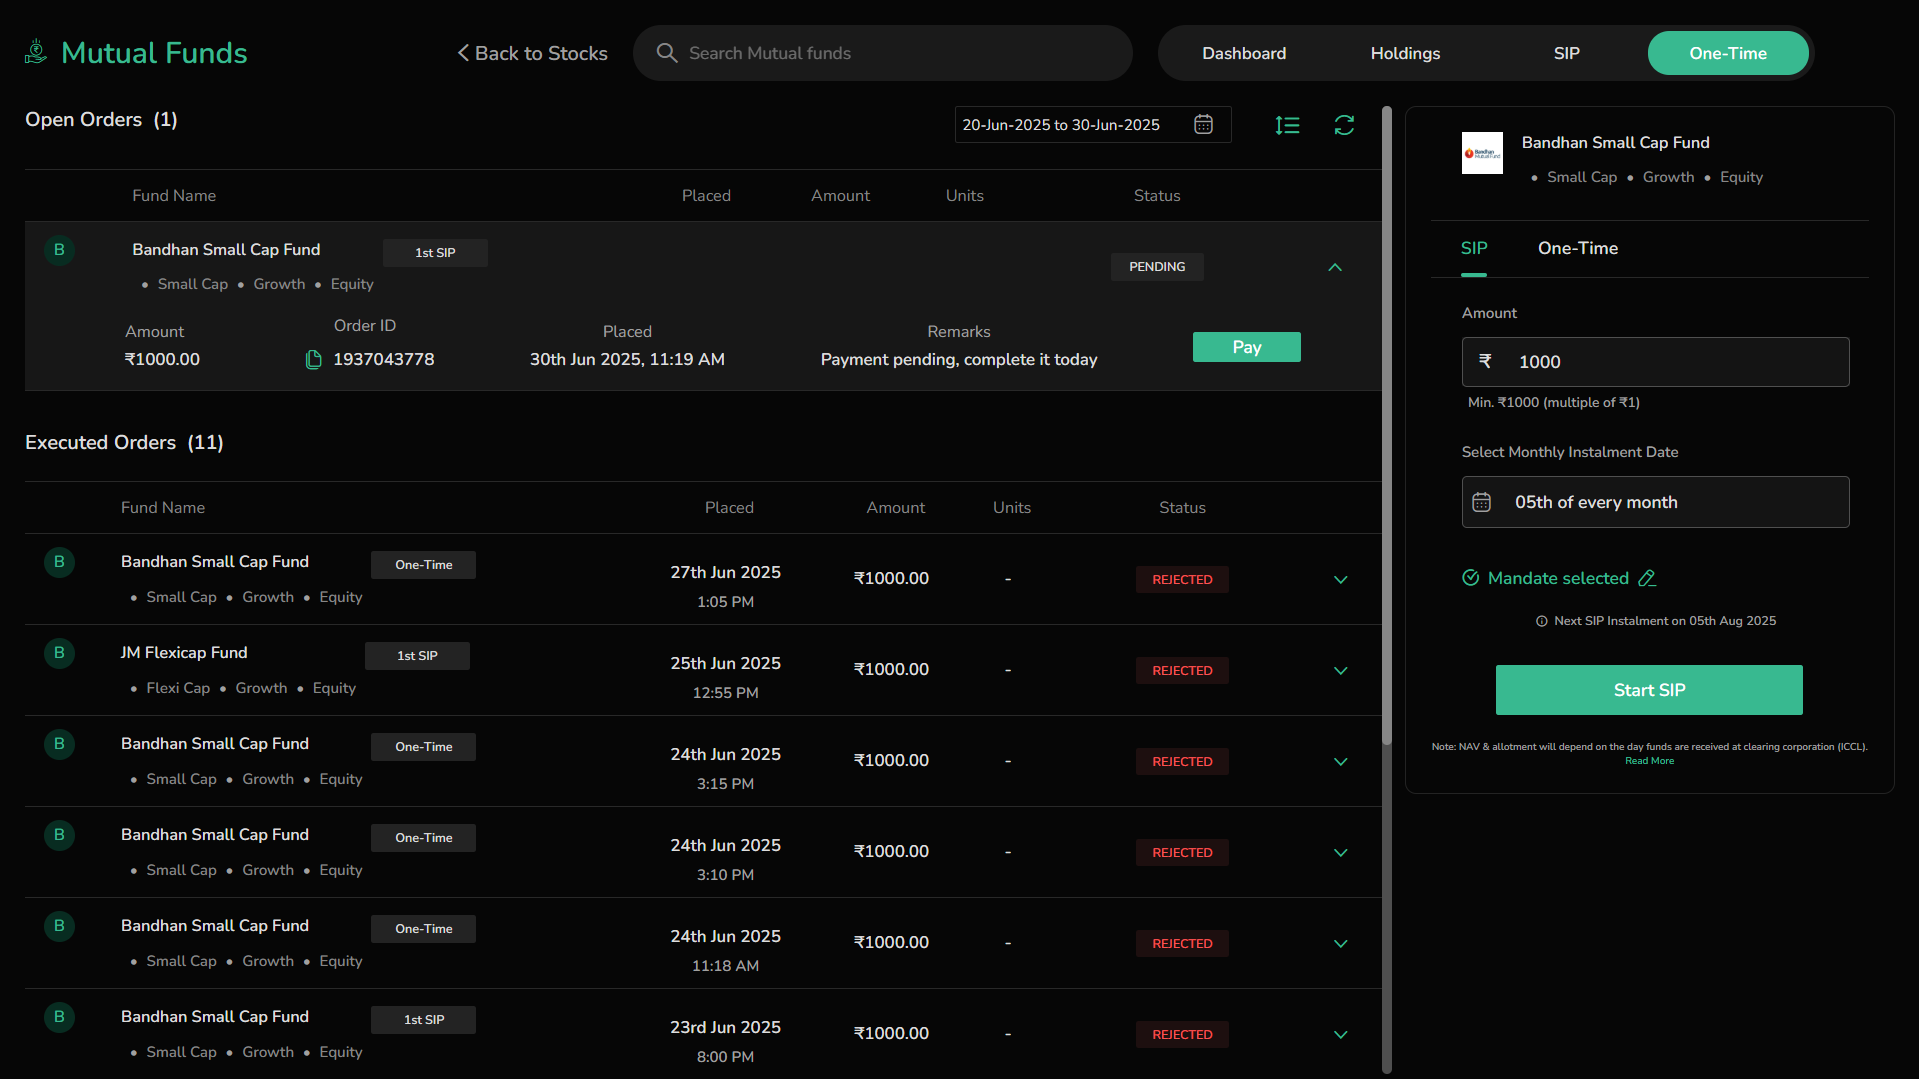Refresh the orders list
The height and width of the screenshot is (1079, 1919).
click(x=1344, y=125)
